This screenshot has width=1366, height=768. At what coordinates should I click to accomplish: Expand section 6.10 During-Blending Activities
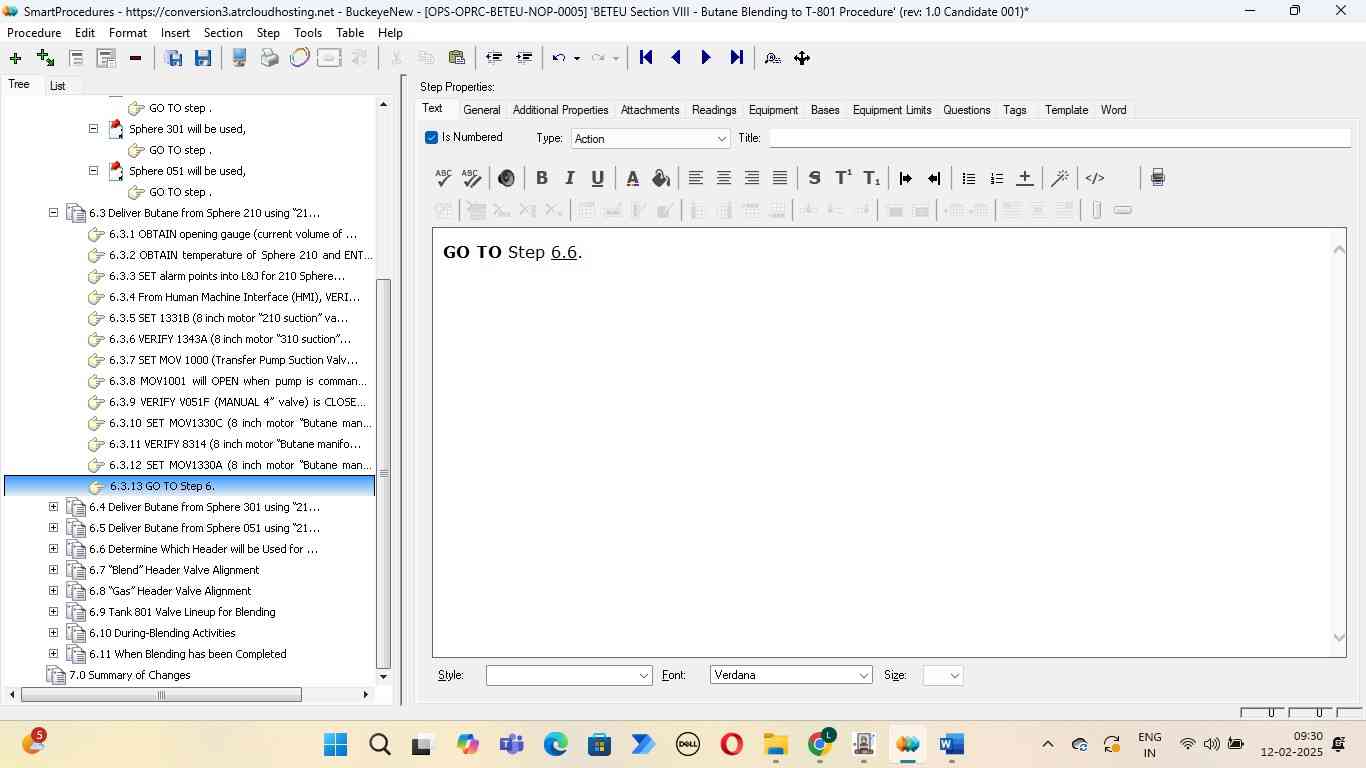click(54, 633)
